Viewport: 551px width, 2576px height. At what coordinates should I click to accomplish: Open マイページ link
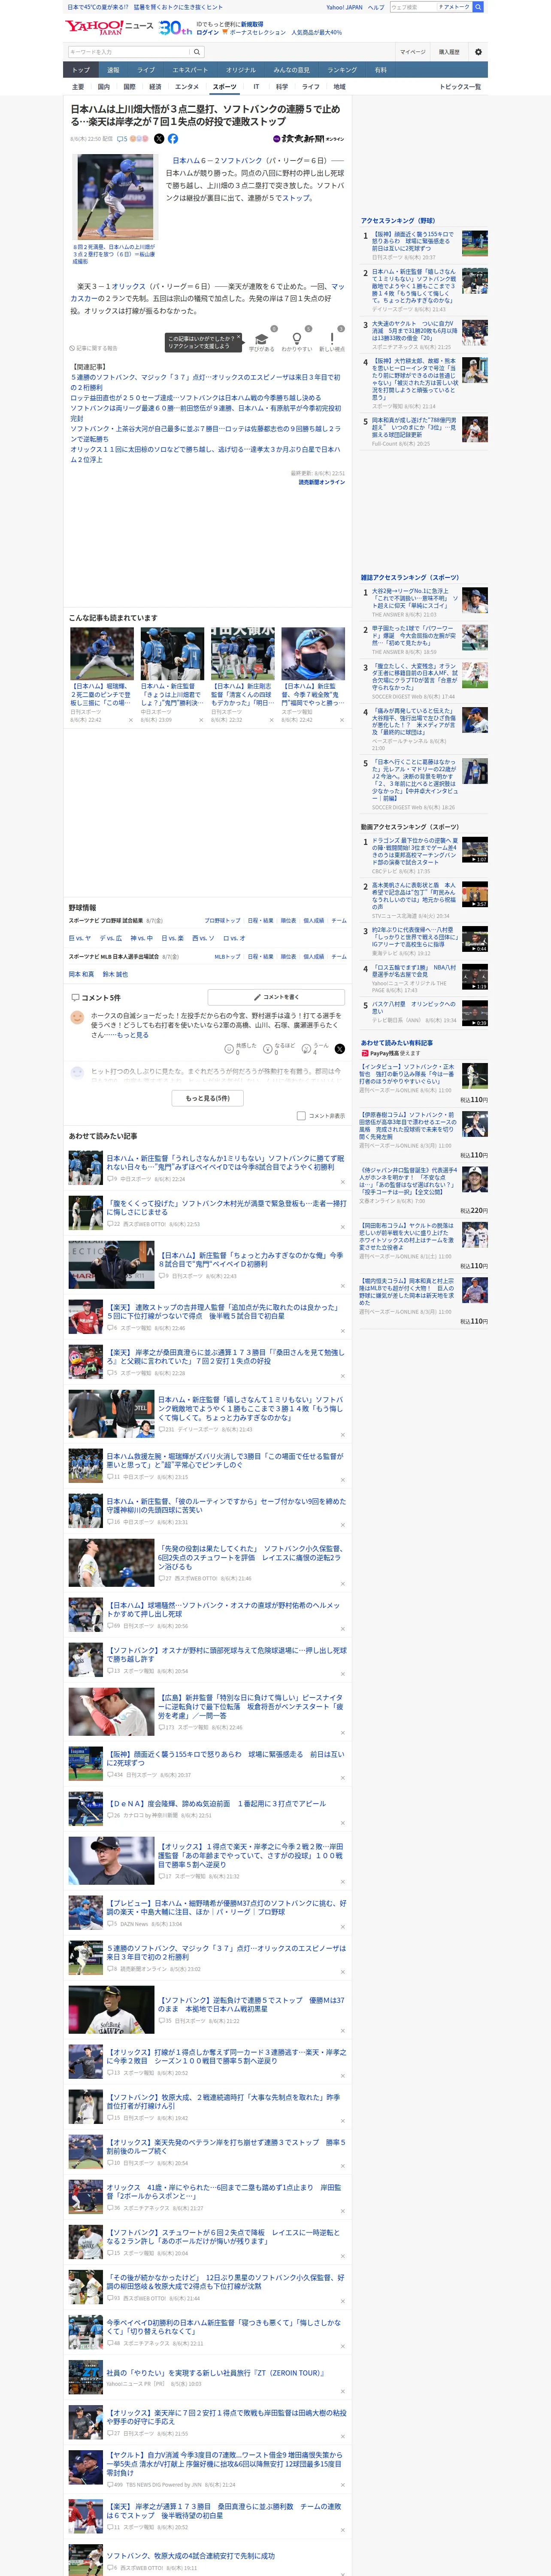tap(412, 52)
